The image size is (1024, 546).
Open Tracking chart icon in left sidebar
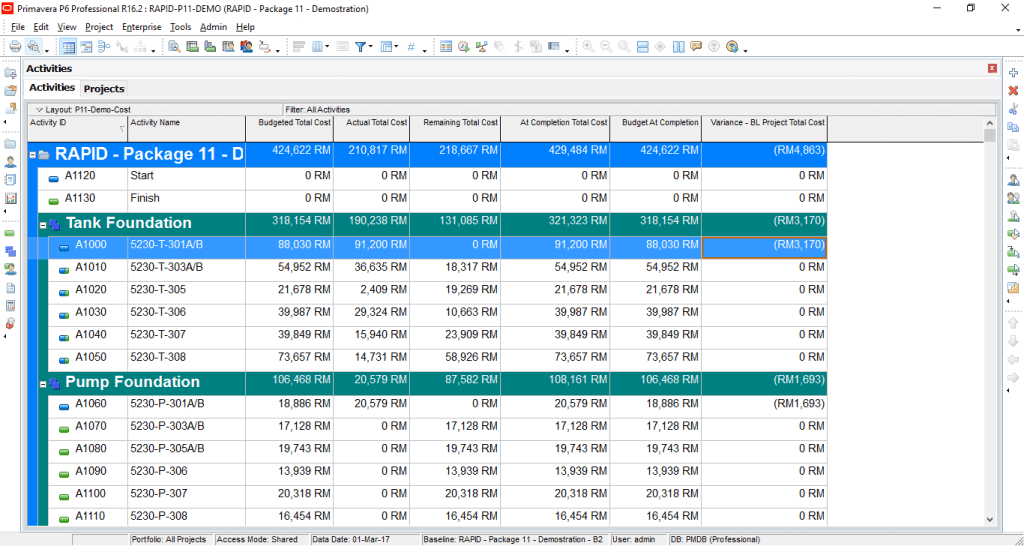(10, 199)
